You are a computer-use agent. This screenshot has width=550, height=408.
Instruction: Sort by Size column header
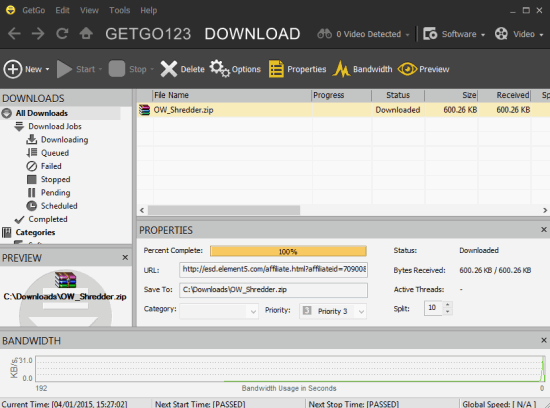(x=451, y=95)
